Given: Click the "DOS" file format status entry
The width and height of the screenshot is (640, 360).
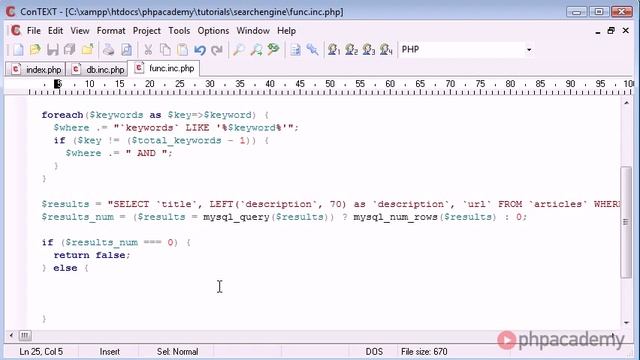Looking at the screenshot, I should coord(374,351).
